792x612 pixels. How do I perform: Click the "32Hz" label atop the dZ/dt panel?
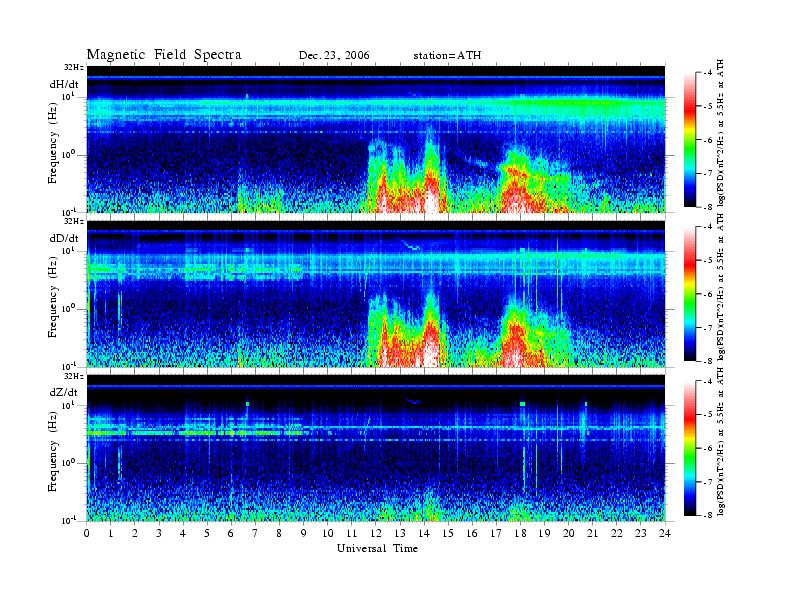click(x=74, y=376)
